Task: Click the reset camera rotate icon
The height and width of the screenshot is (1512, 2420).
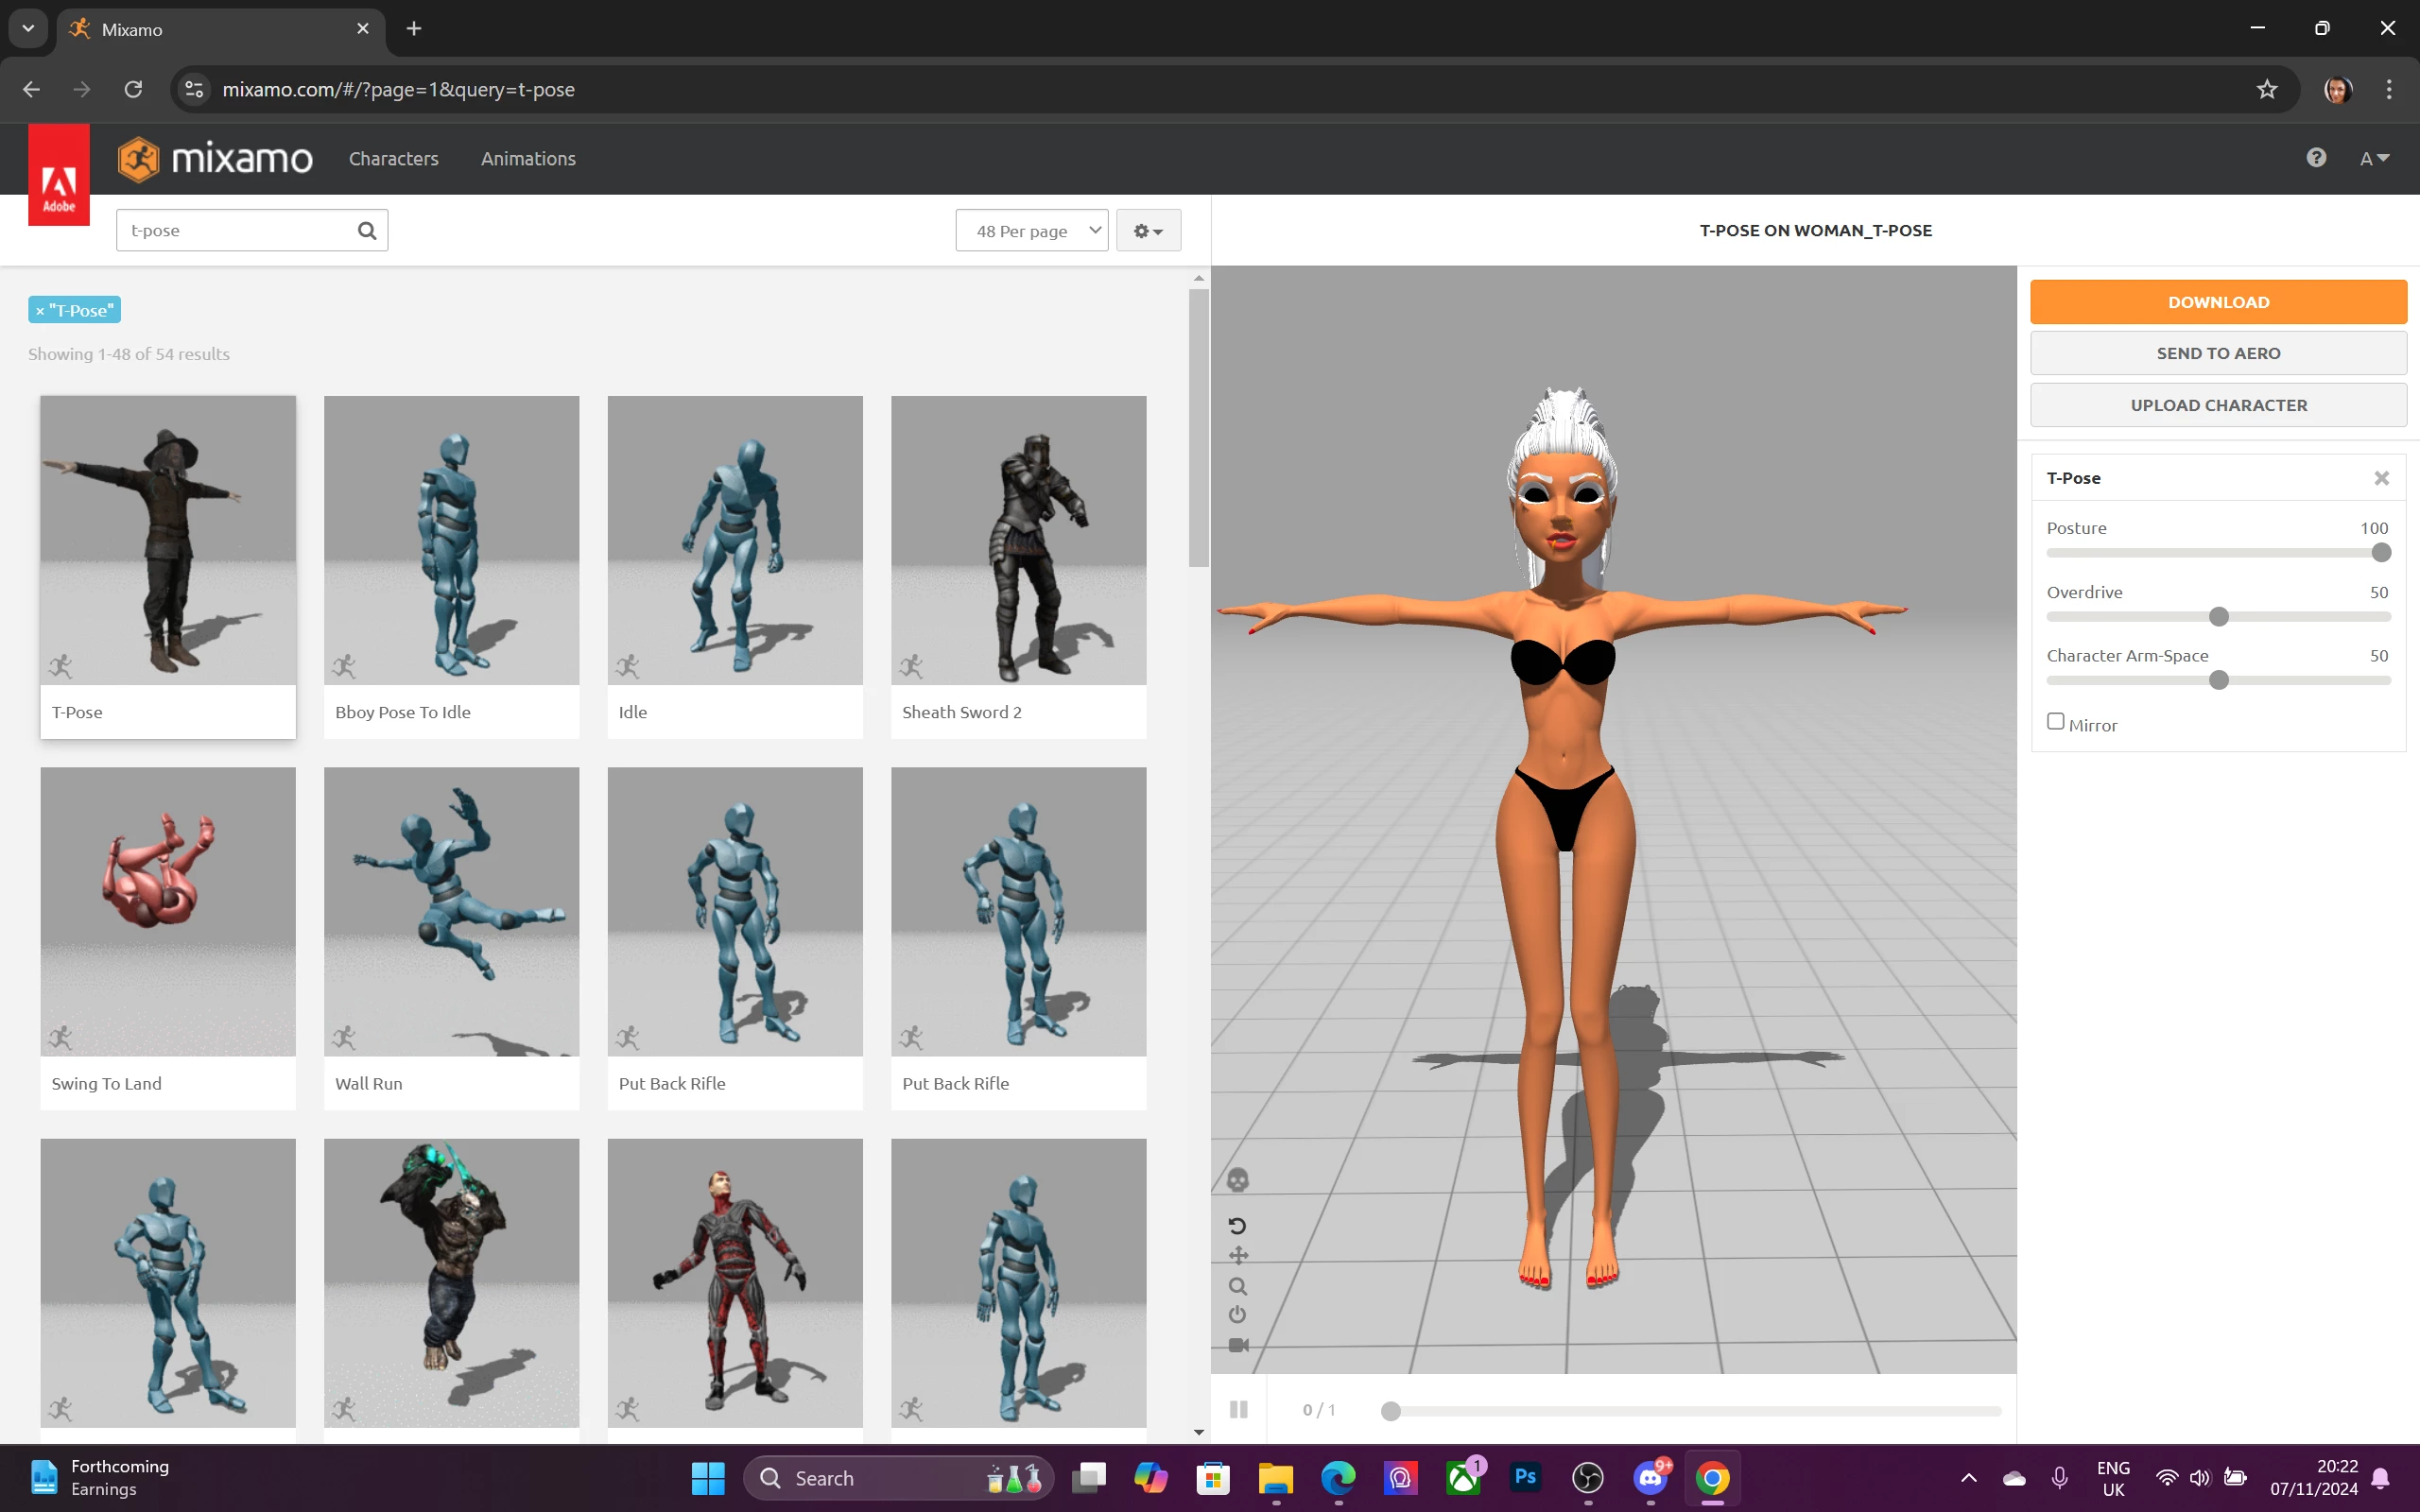Action: 1237,1226
